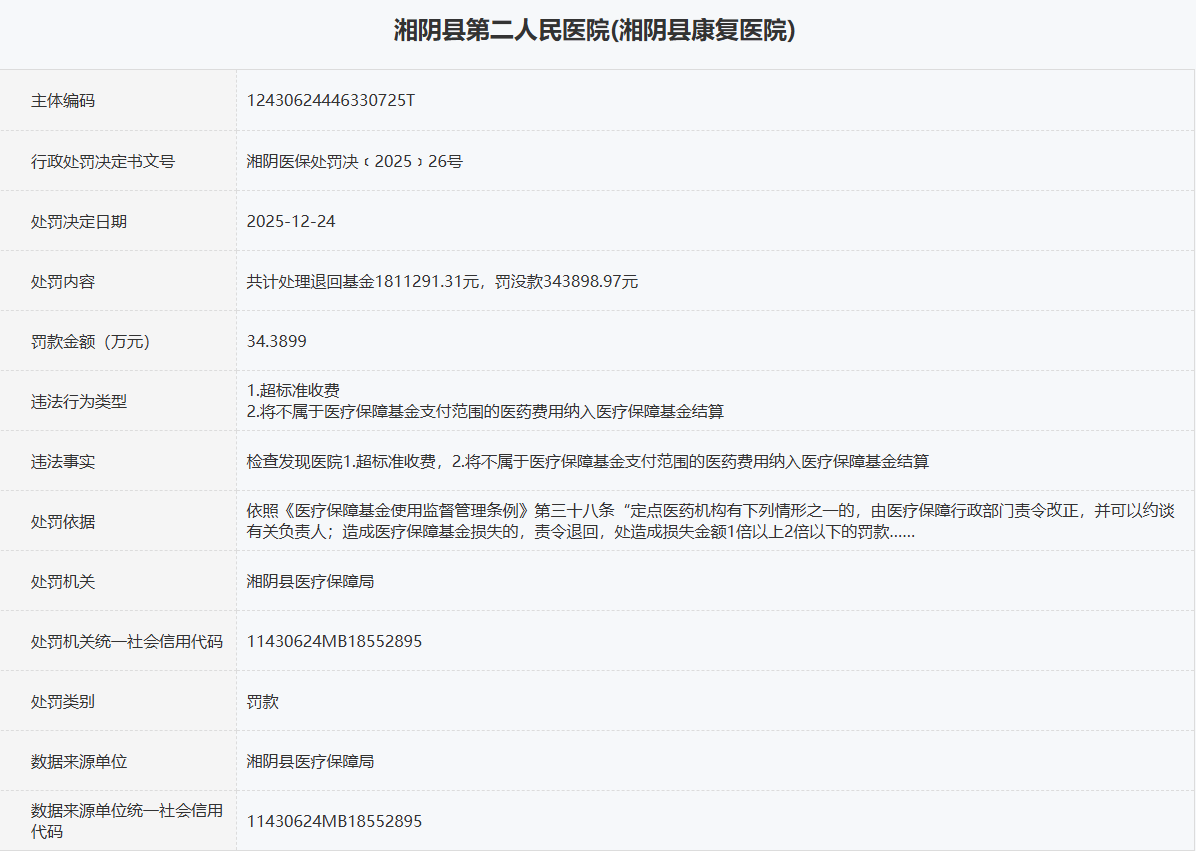Click the 处罚依据 row label
The image size is (1196, 851).
pos(63,522)
